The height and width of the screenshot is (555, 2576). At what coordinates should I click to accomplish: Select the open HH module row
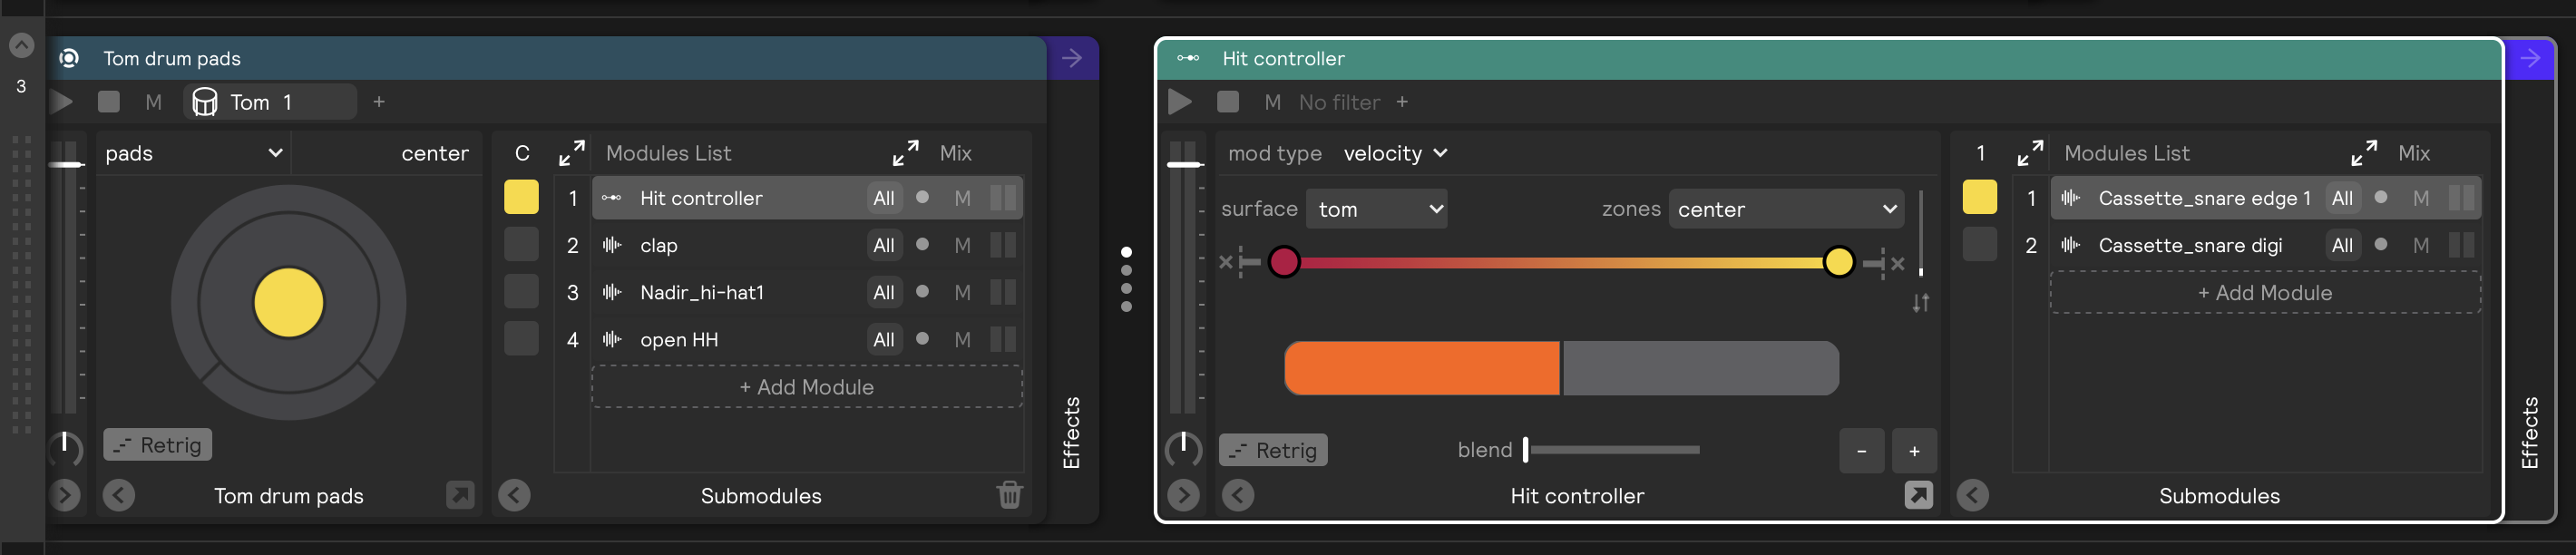pyautogui.click(x=807, y=339)
